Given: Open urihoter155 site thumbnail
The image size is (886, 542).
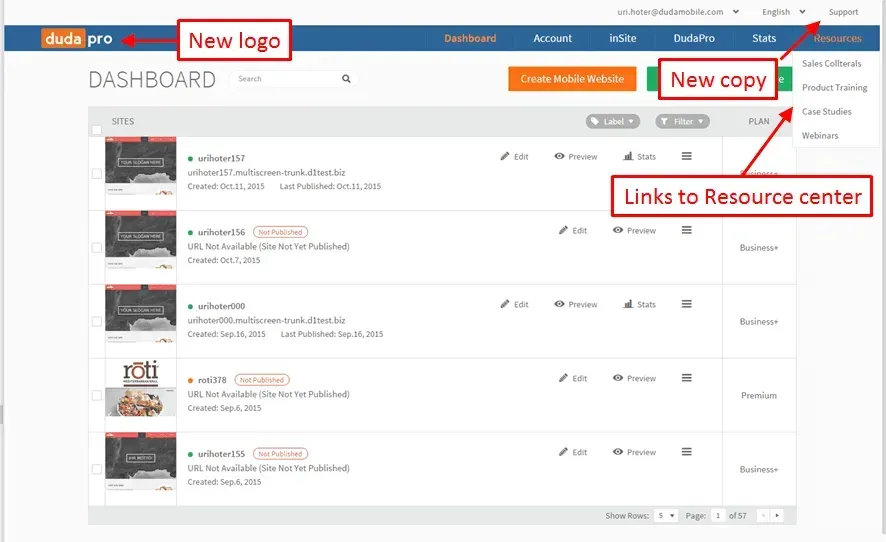Looking at the screenshot, I should (x=141, y=462).
